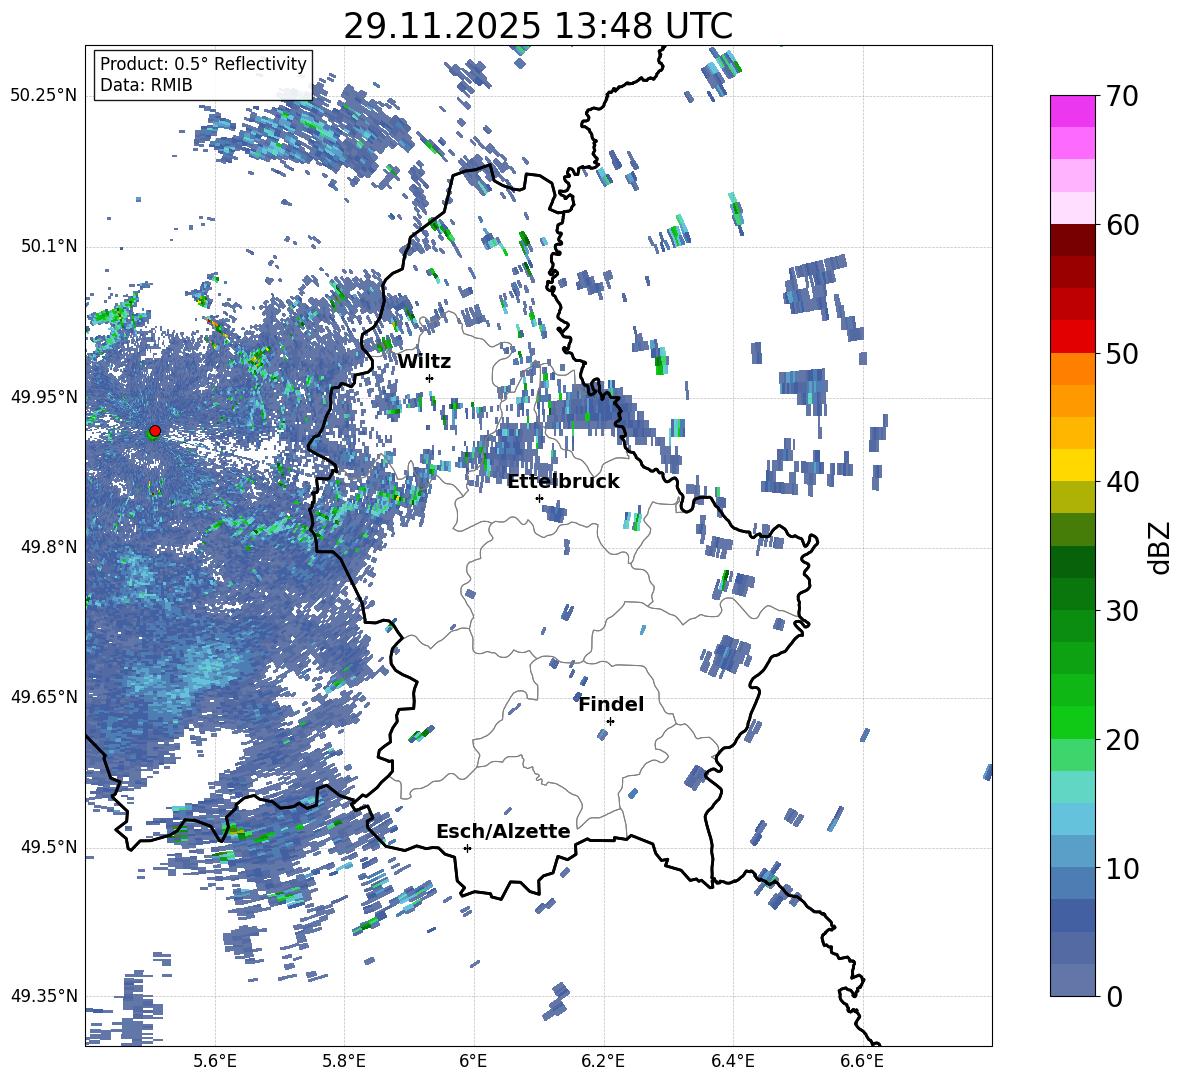Viewport: 1184px width, 1081px height.
Task: Click the colorbar value 70
Action: point(1122,96)
